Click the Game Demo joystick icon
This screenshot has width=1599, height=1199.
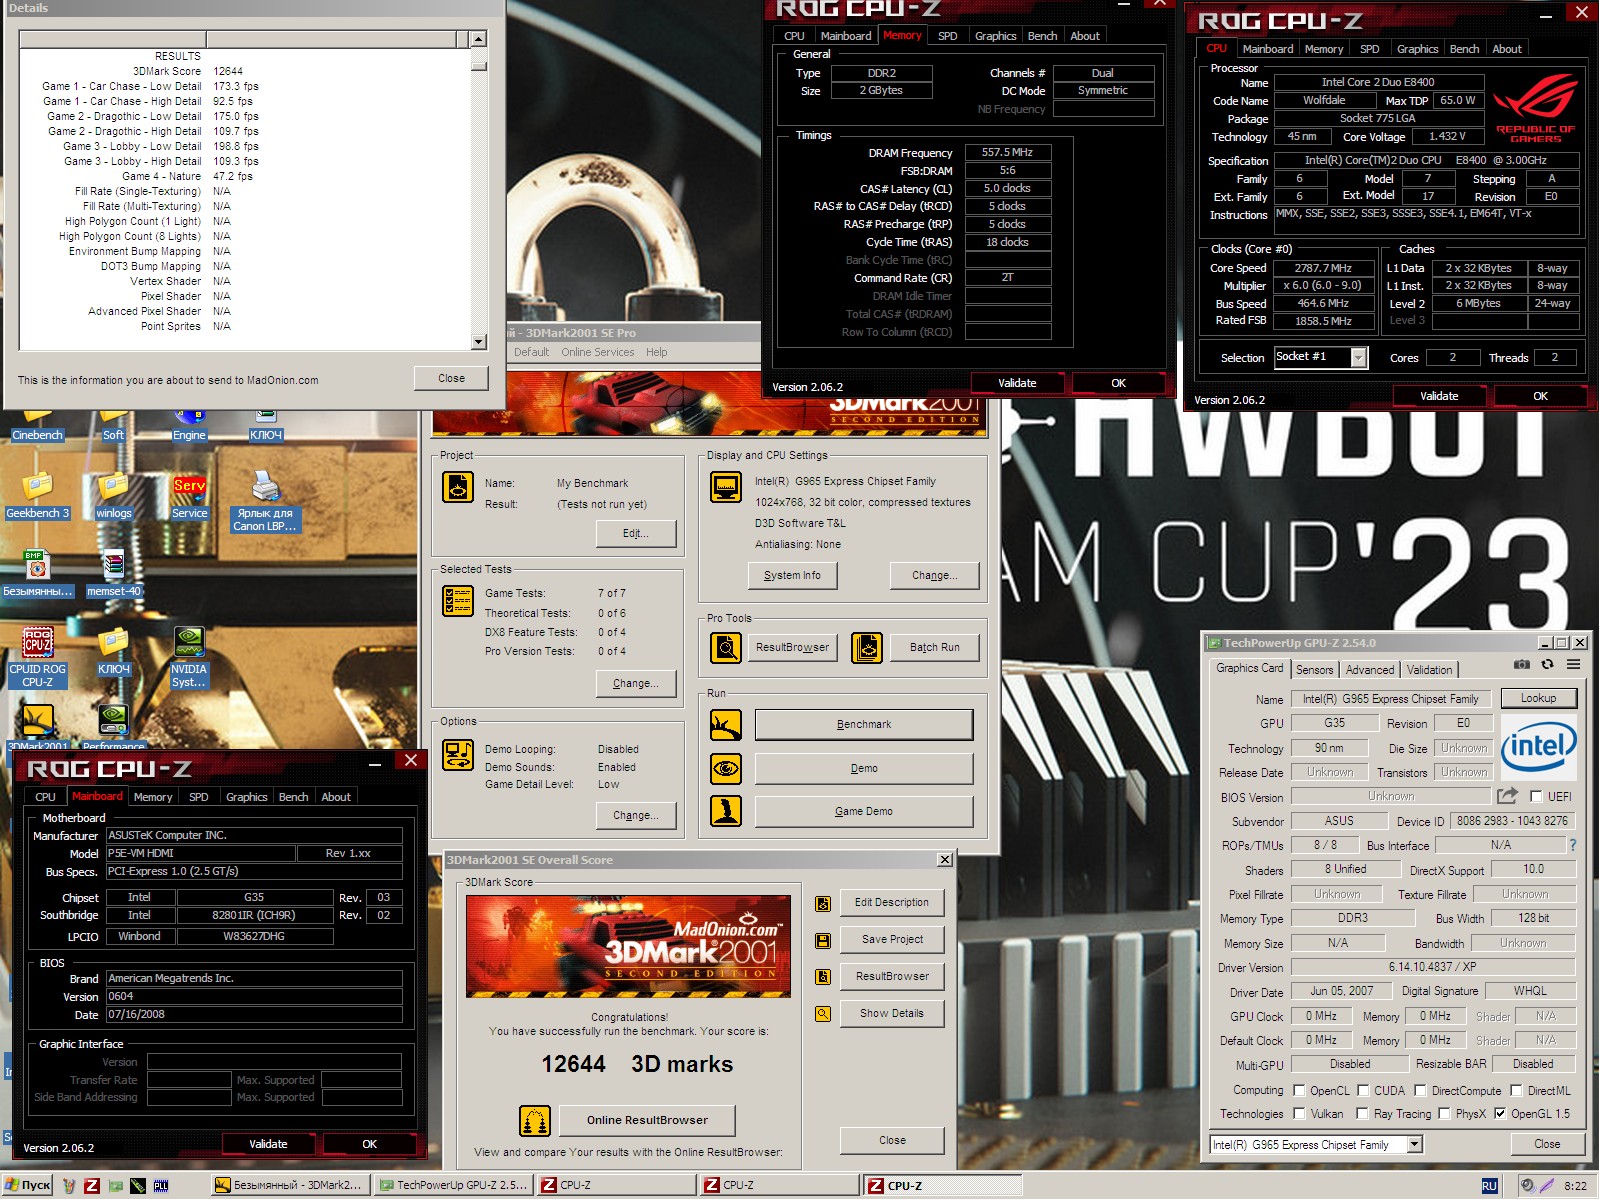coord(726,811)
